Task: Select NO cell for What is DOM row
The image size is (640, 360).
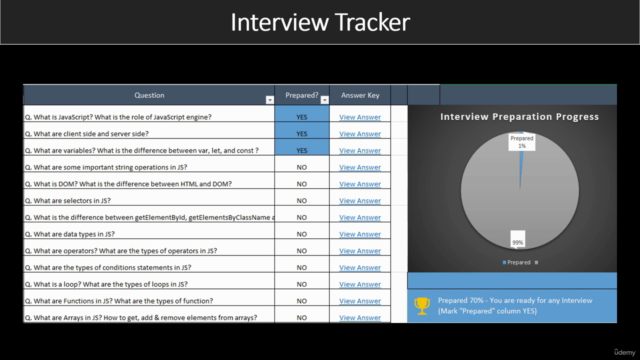Action: tap(302, 181)
